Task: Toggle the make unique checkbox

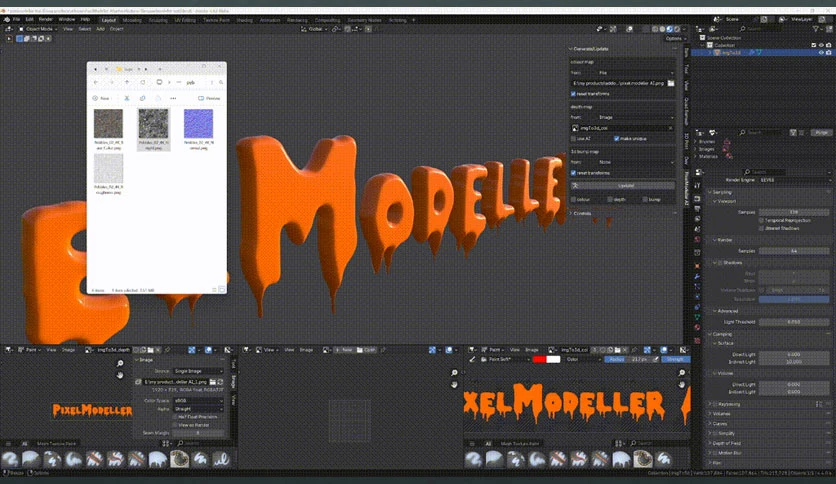Action: tap(616, 139)
